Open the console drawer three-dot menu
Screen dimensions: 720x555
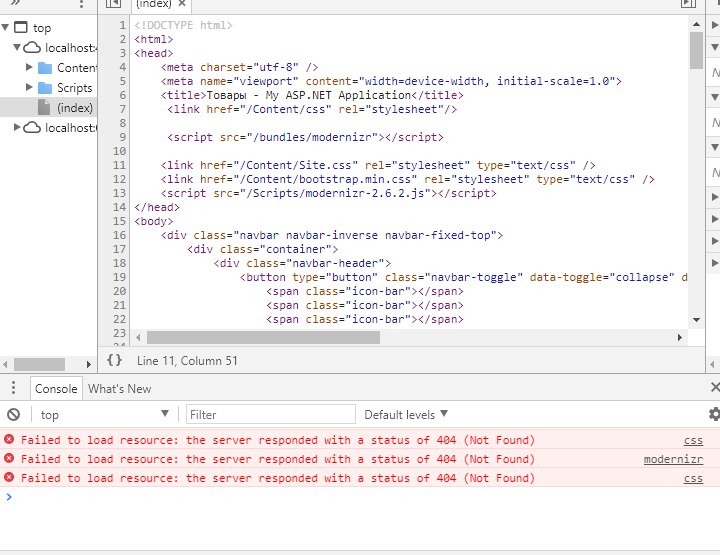coord(13,388)
